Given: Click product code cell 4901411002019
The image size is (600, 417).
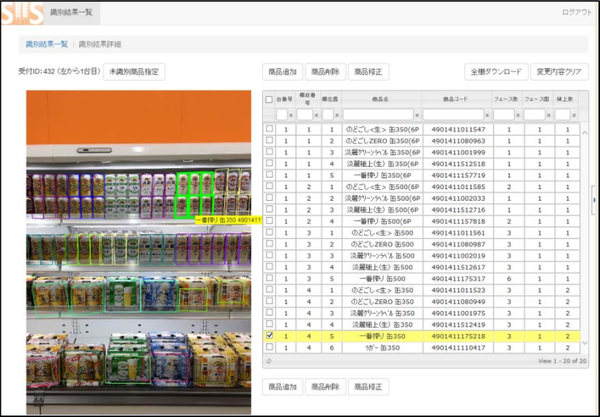Looking at the screenshot, I should tap(458, 256).
